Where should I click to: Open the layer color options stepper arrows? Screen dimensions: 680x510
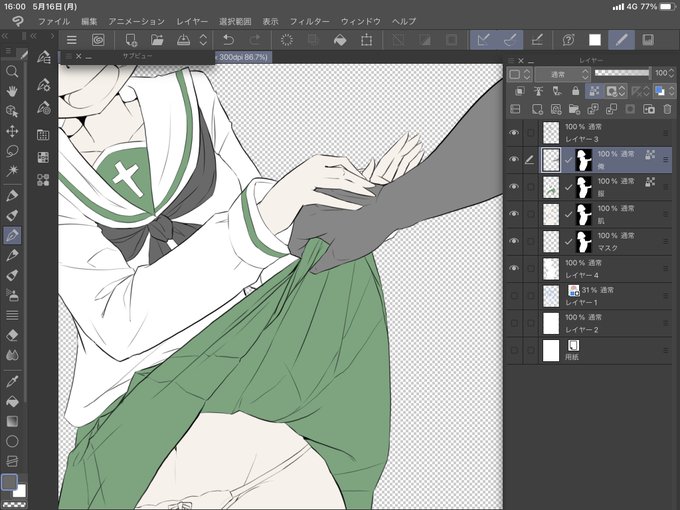click(x=671, y=91)
